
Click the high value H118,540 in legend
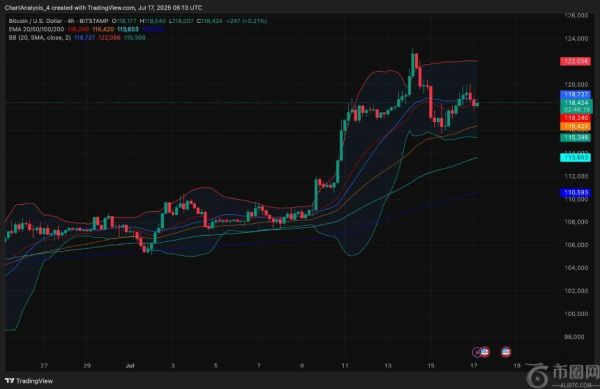152,21
